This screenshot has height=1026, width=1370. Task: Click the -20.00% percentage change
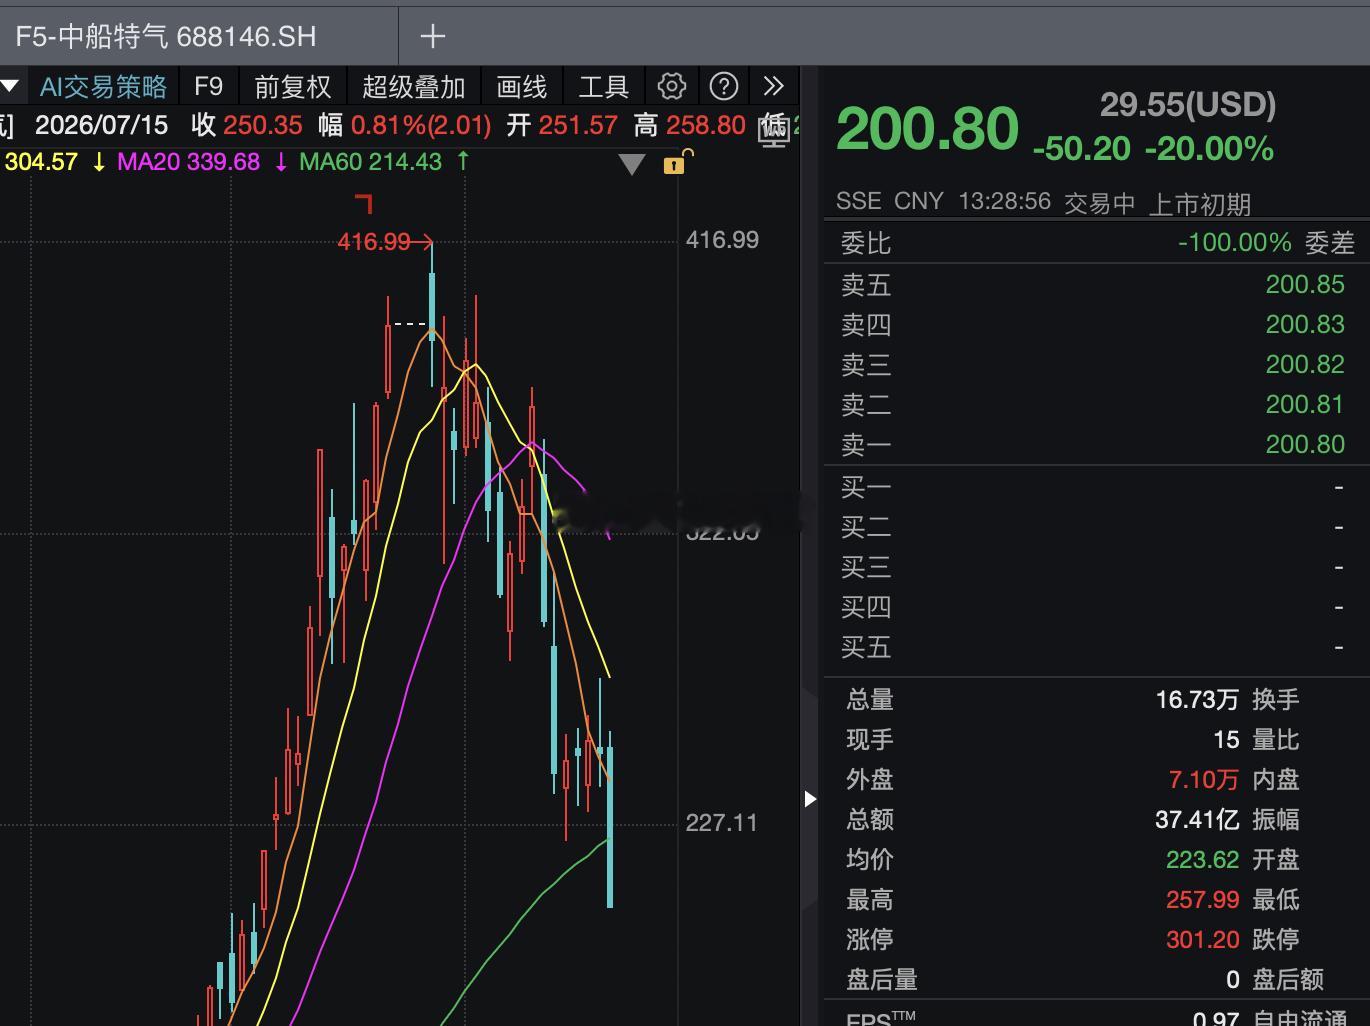1209,149
